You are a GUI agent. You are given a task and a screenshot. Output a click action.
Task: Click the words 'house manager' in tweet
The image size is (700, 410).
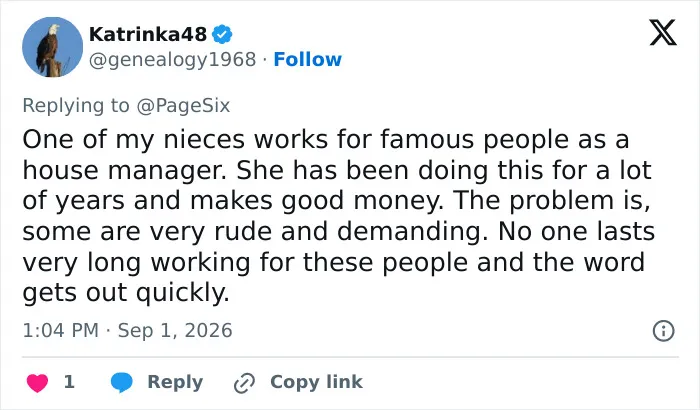[124, 171]
